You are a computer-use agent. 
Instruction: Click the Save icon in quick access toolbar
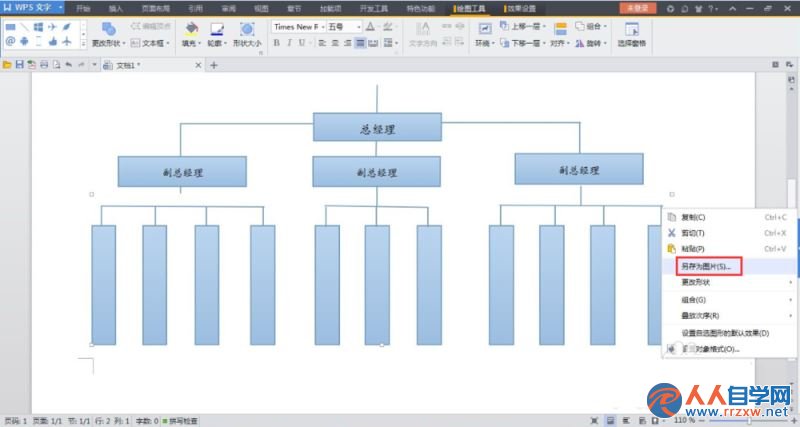(19, 64)
